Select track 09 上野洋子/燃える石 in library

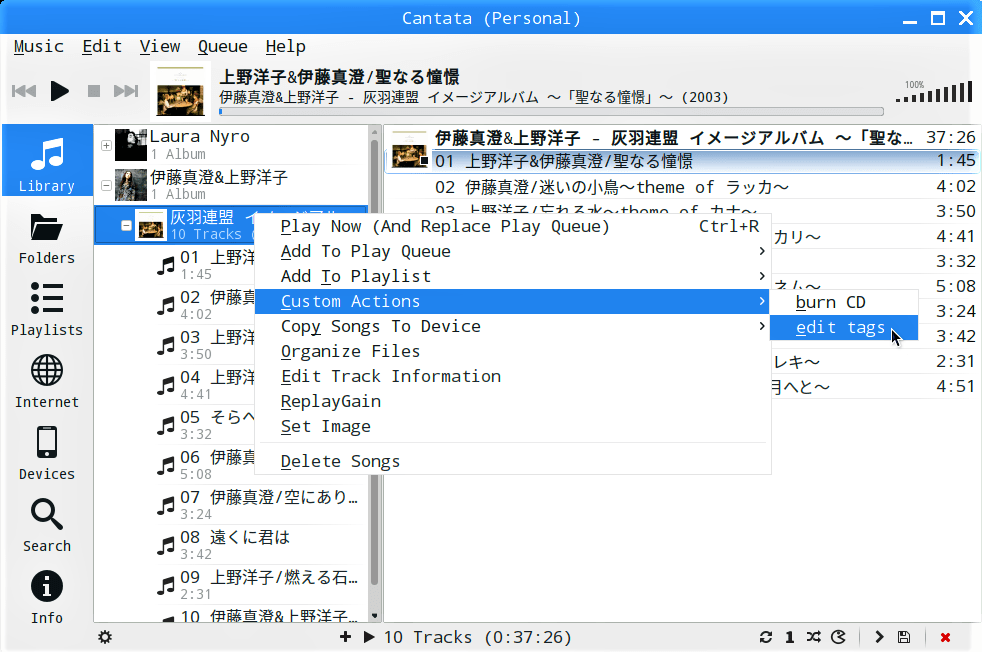261,585
